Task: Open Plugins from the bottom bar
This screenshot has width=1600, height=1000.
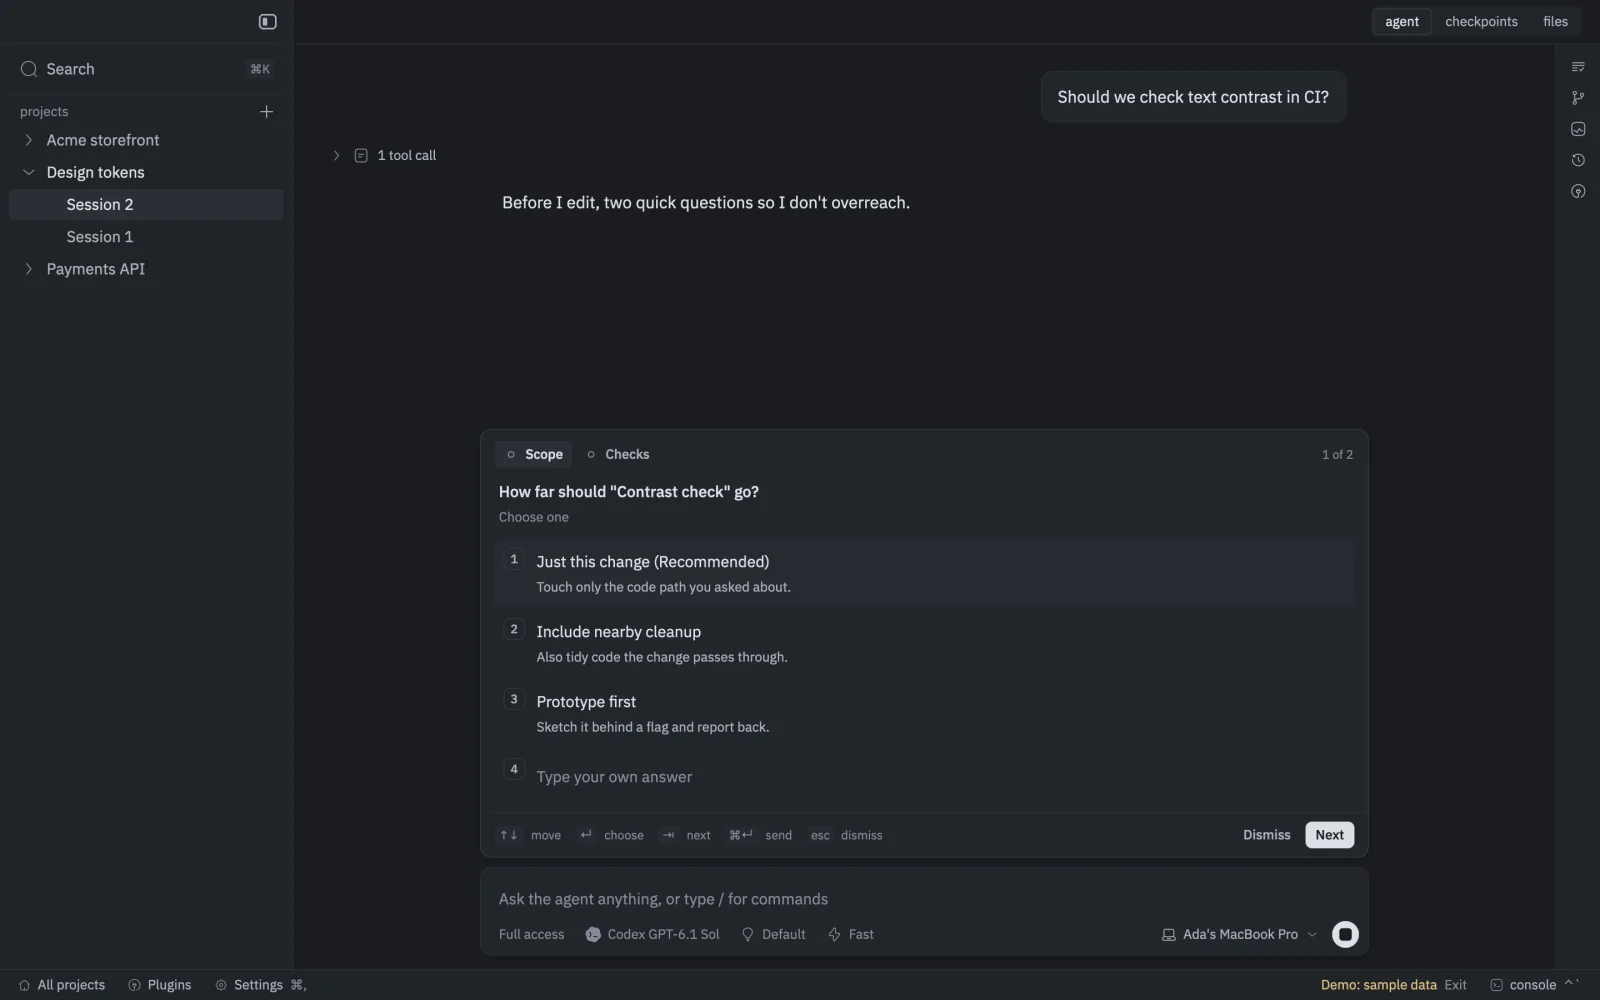Action: coord(160,985)
